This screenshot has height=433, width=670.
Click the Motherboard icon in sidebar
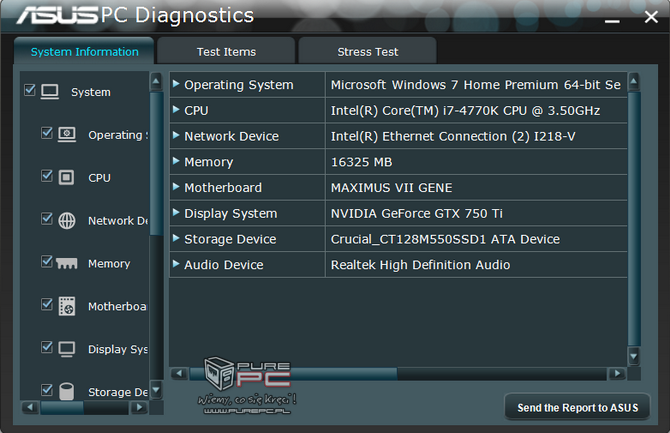pos(67,306)
